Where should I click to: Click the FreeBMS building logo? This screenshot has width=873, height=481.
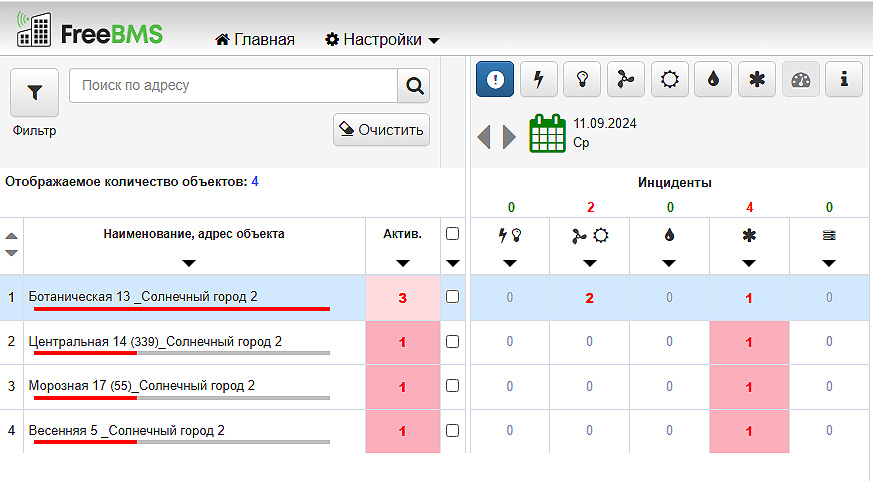[33, 29]
